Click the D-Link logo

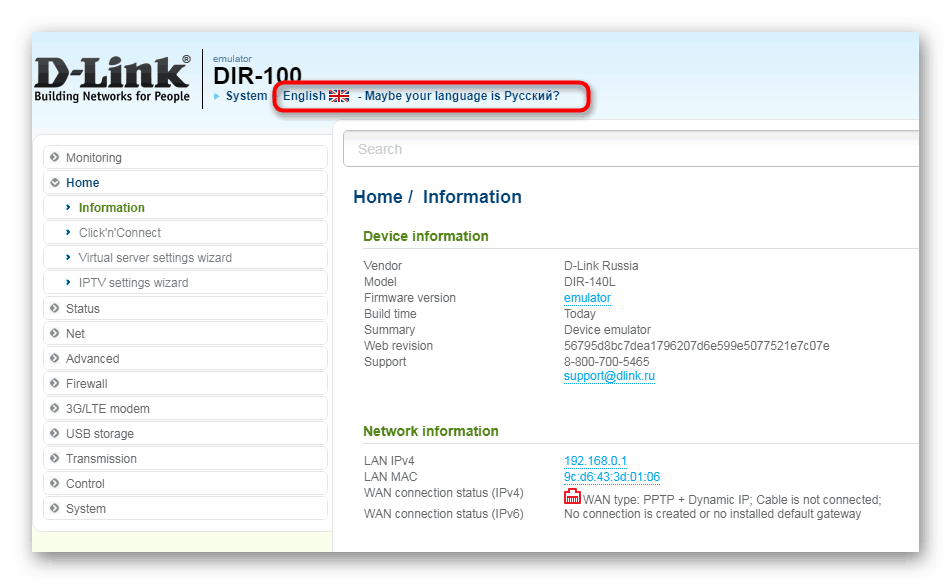112,79
